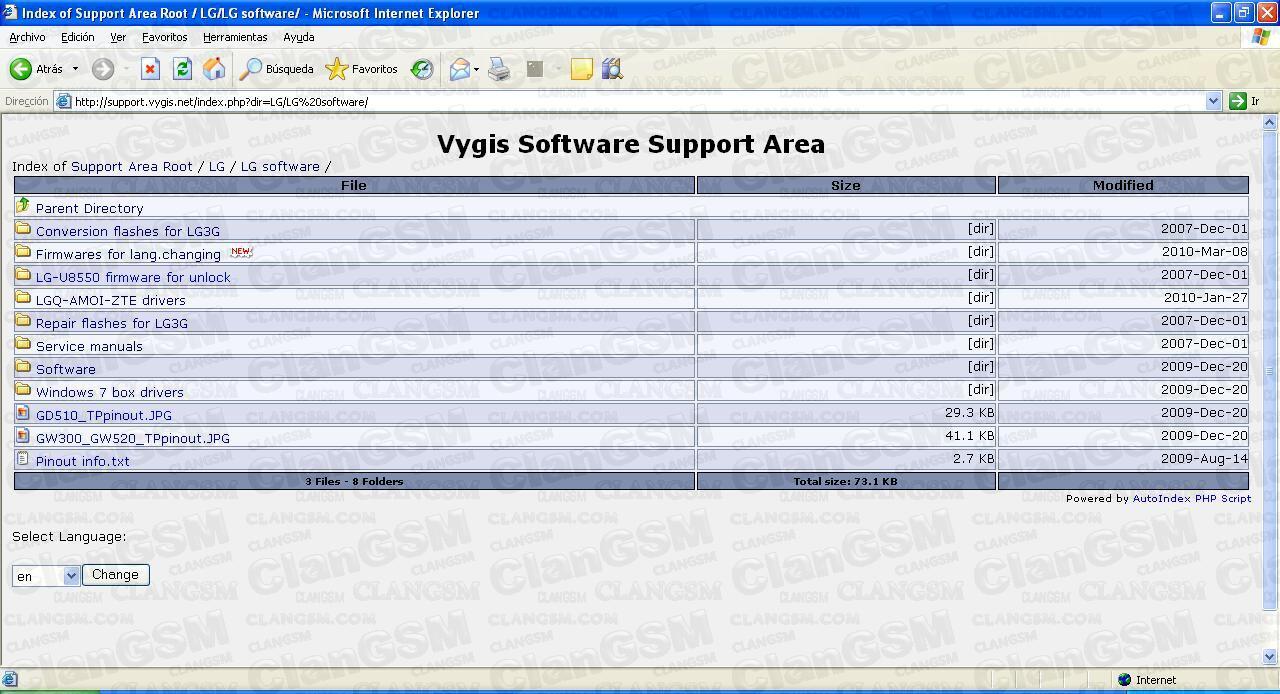Open the Favoritos star panel
The width and height of the screenshot is (1280, 694).
362,69
